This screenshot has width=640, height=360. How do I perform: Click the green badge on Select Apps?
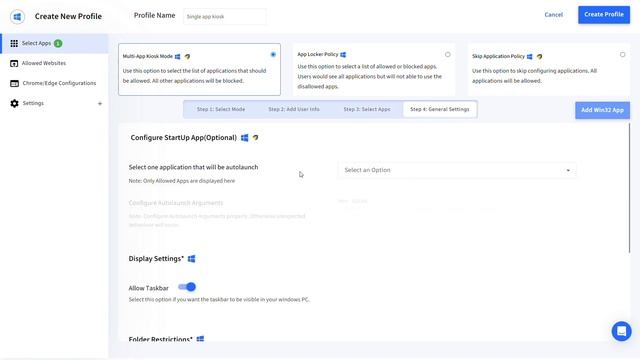[x=58, y=43]
